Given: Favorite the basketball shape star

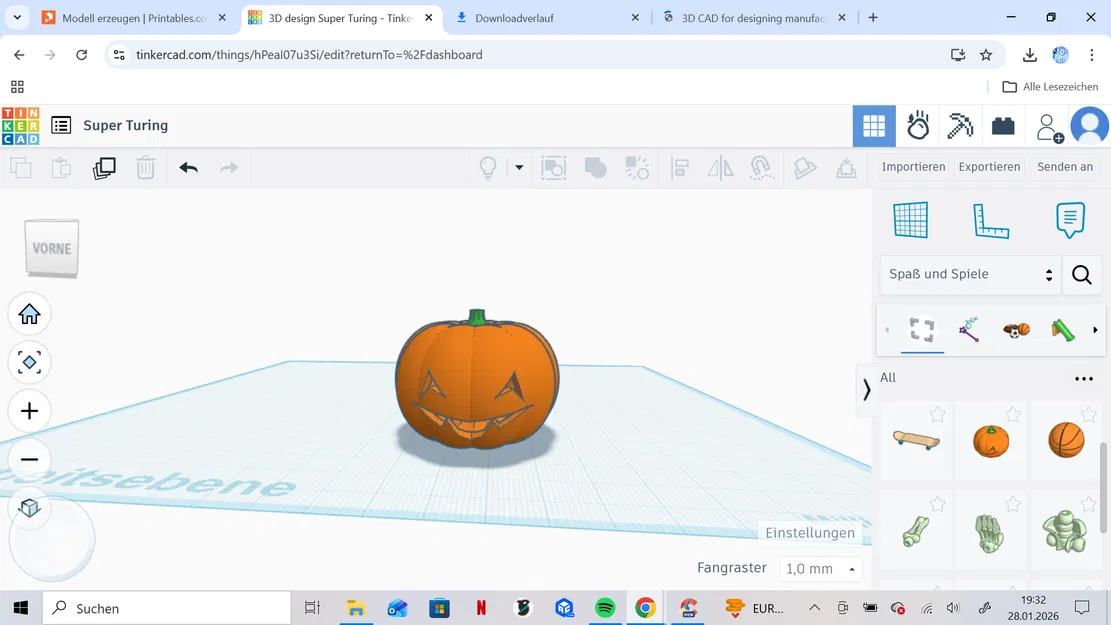Looking at the screenshot, I should [1088, 414].
